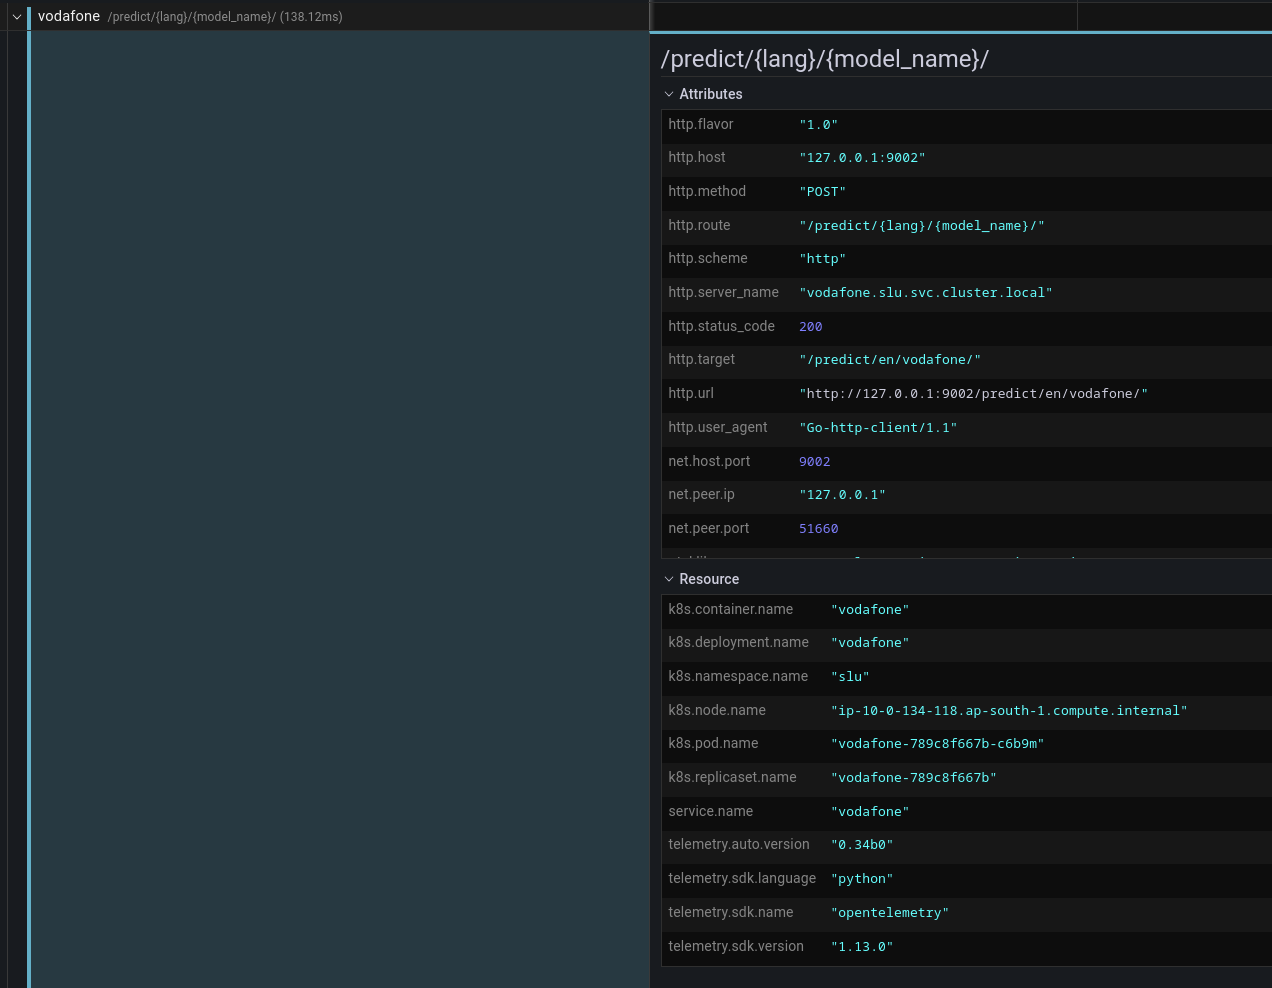Click the ip-10-0-134-118 node name value
Viewport: 1272px width, 988px height.
[1009, 711]
